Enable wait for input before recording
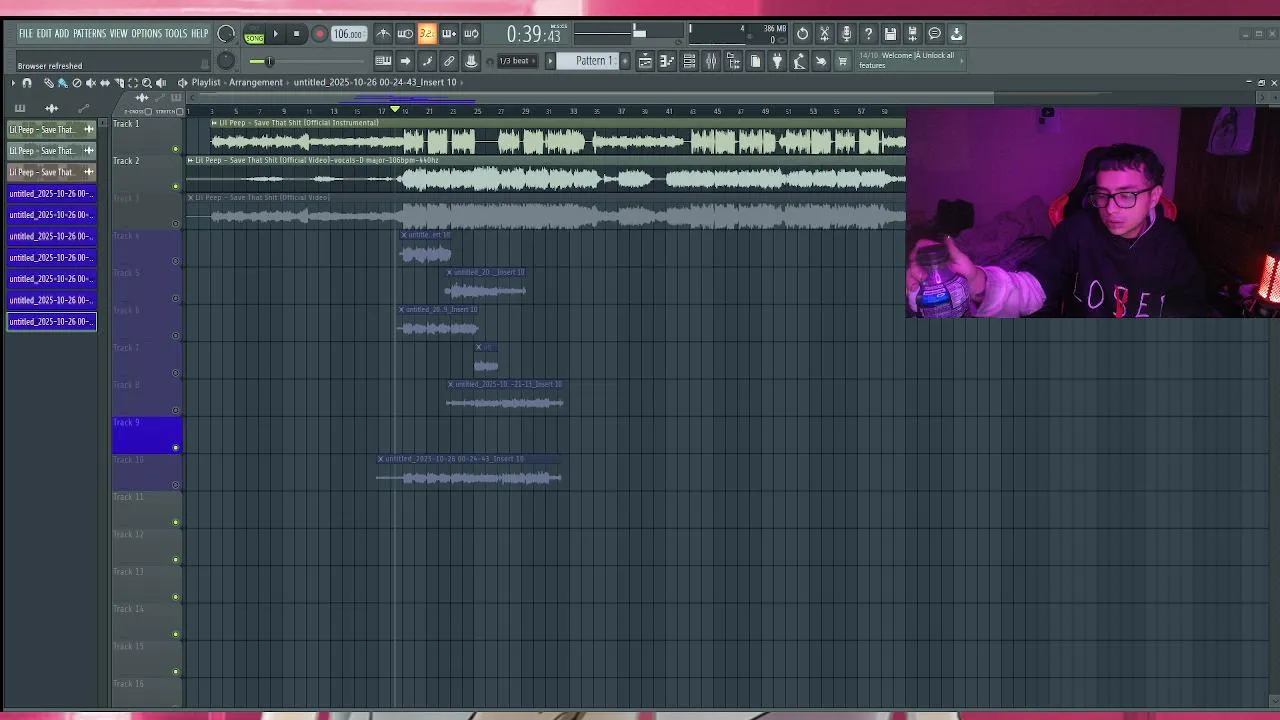This screenshot has height=720, width=1280. [x=405, y=34]
